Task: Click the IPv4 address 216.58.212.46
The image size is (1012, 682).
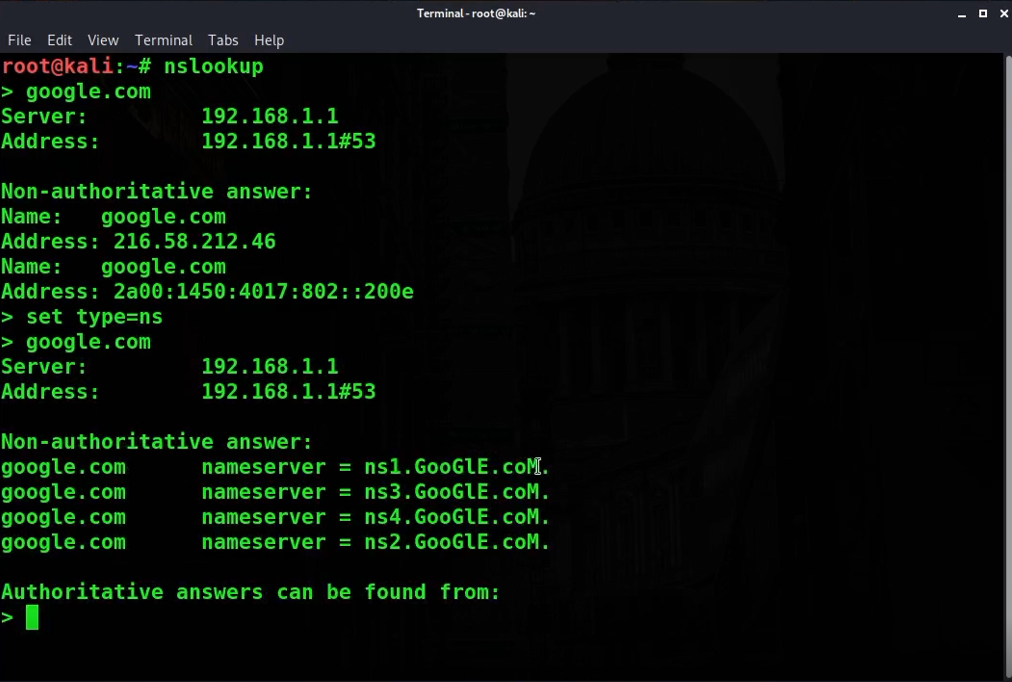Action: click(194, 242)
